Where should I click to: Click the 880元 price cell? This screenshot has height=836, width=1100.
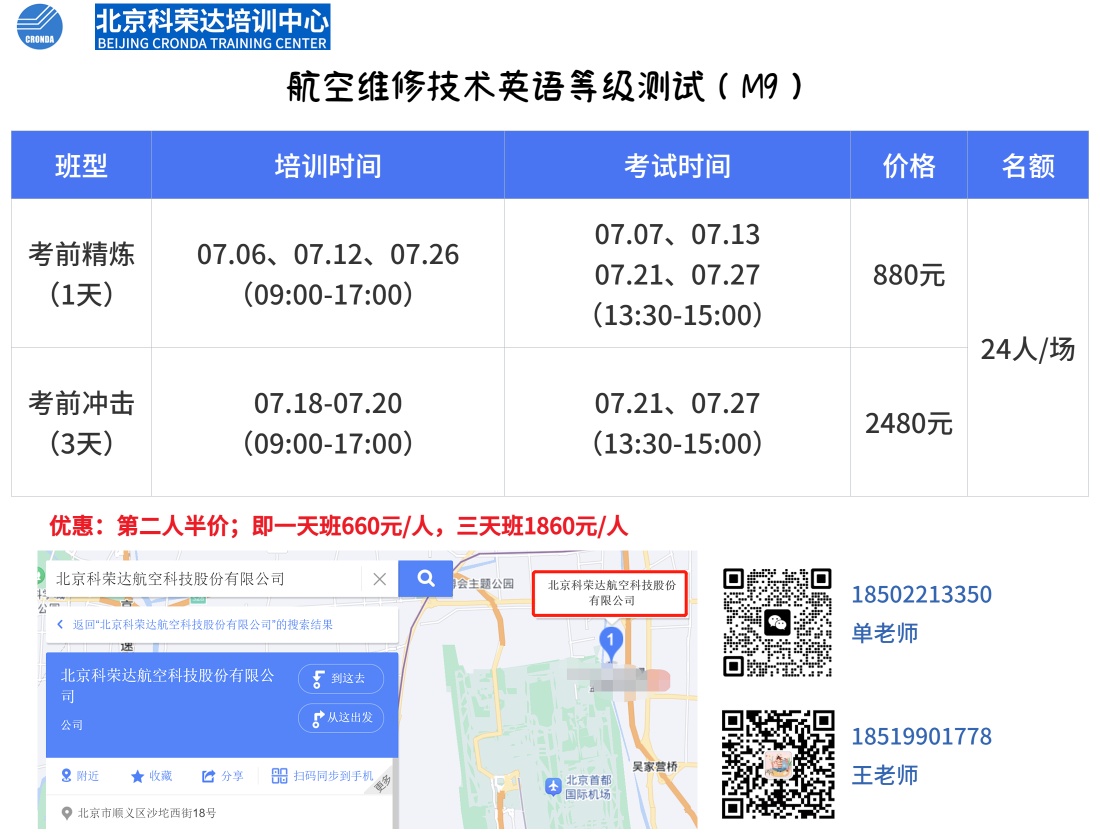908,274
